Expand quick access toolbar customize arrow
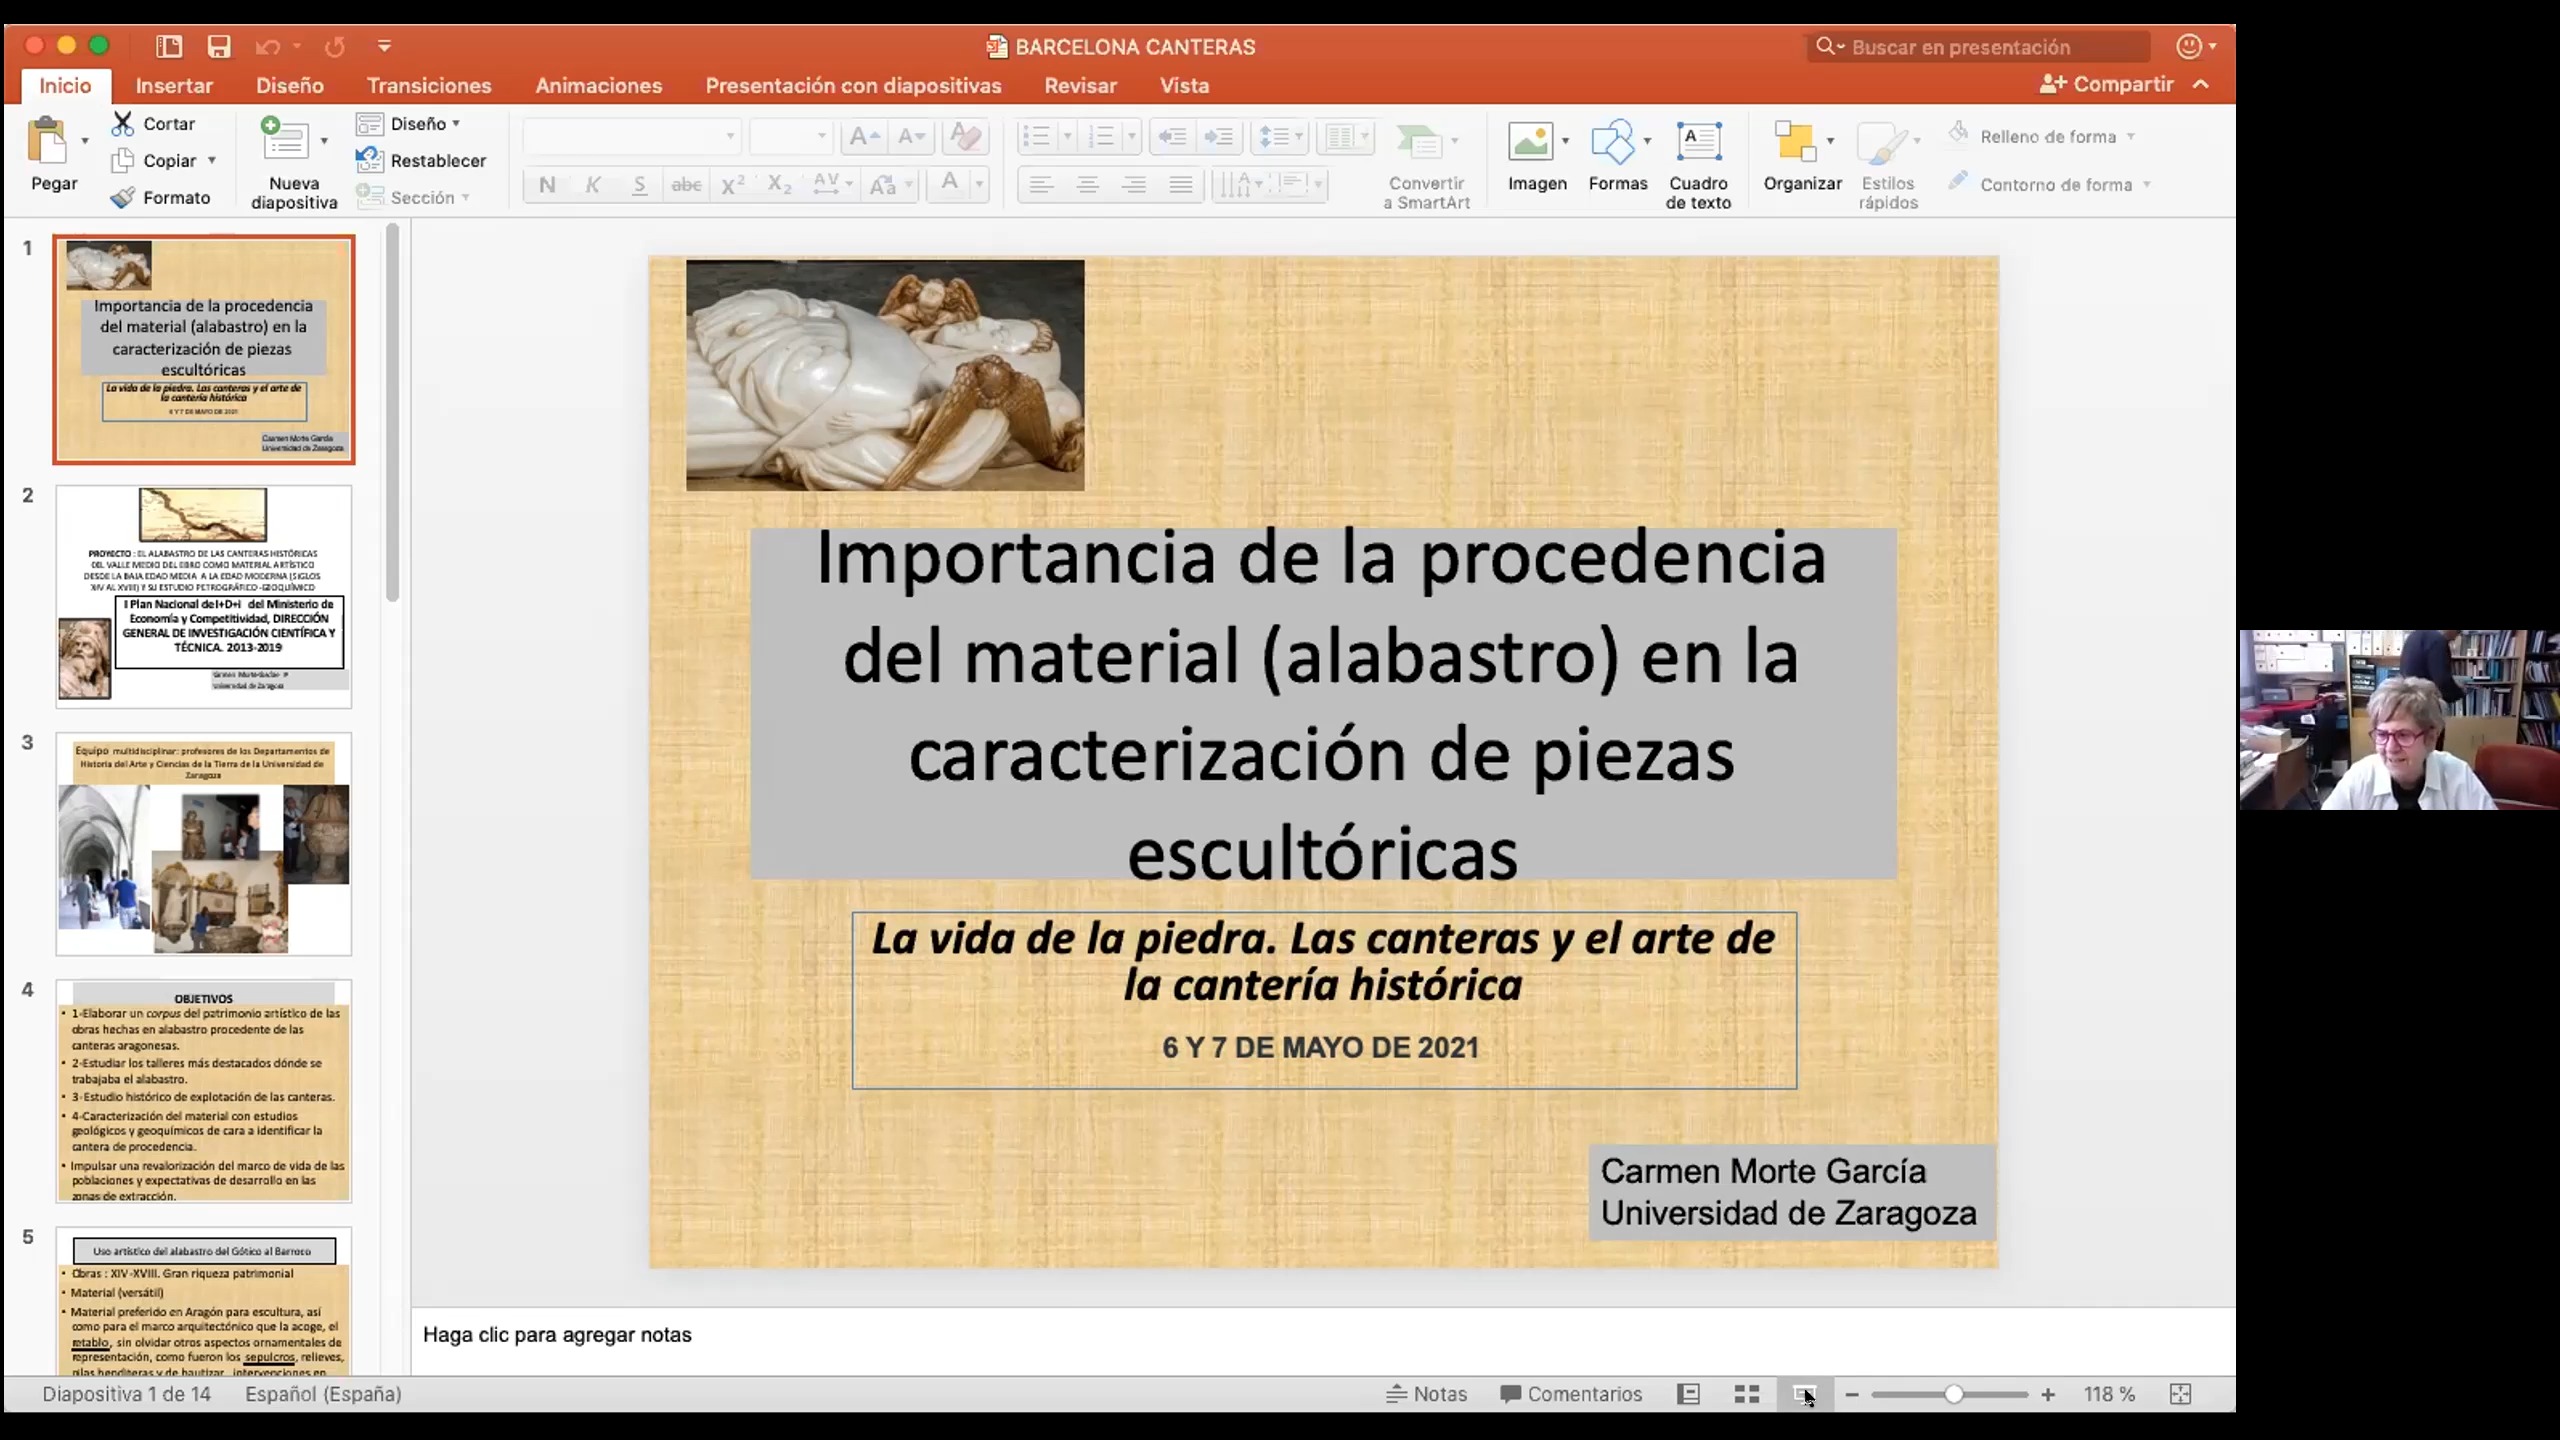 (x=384, y=46)
